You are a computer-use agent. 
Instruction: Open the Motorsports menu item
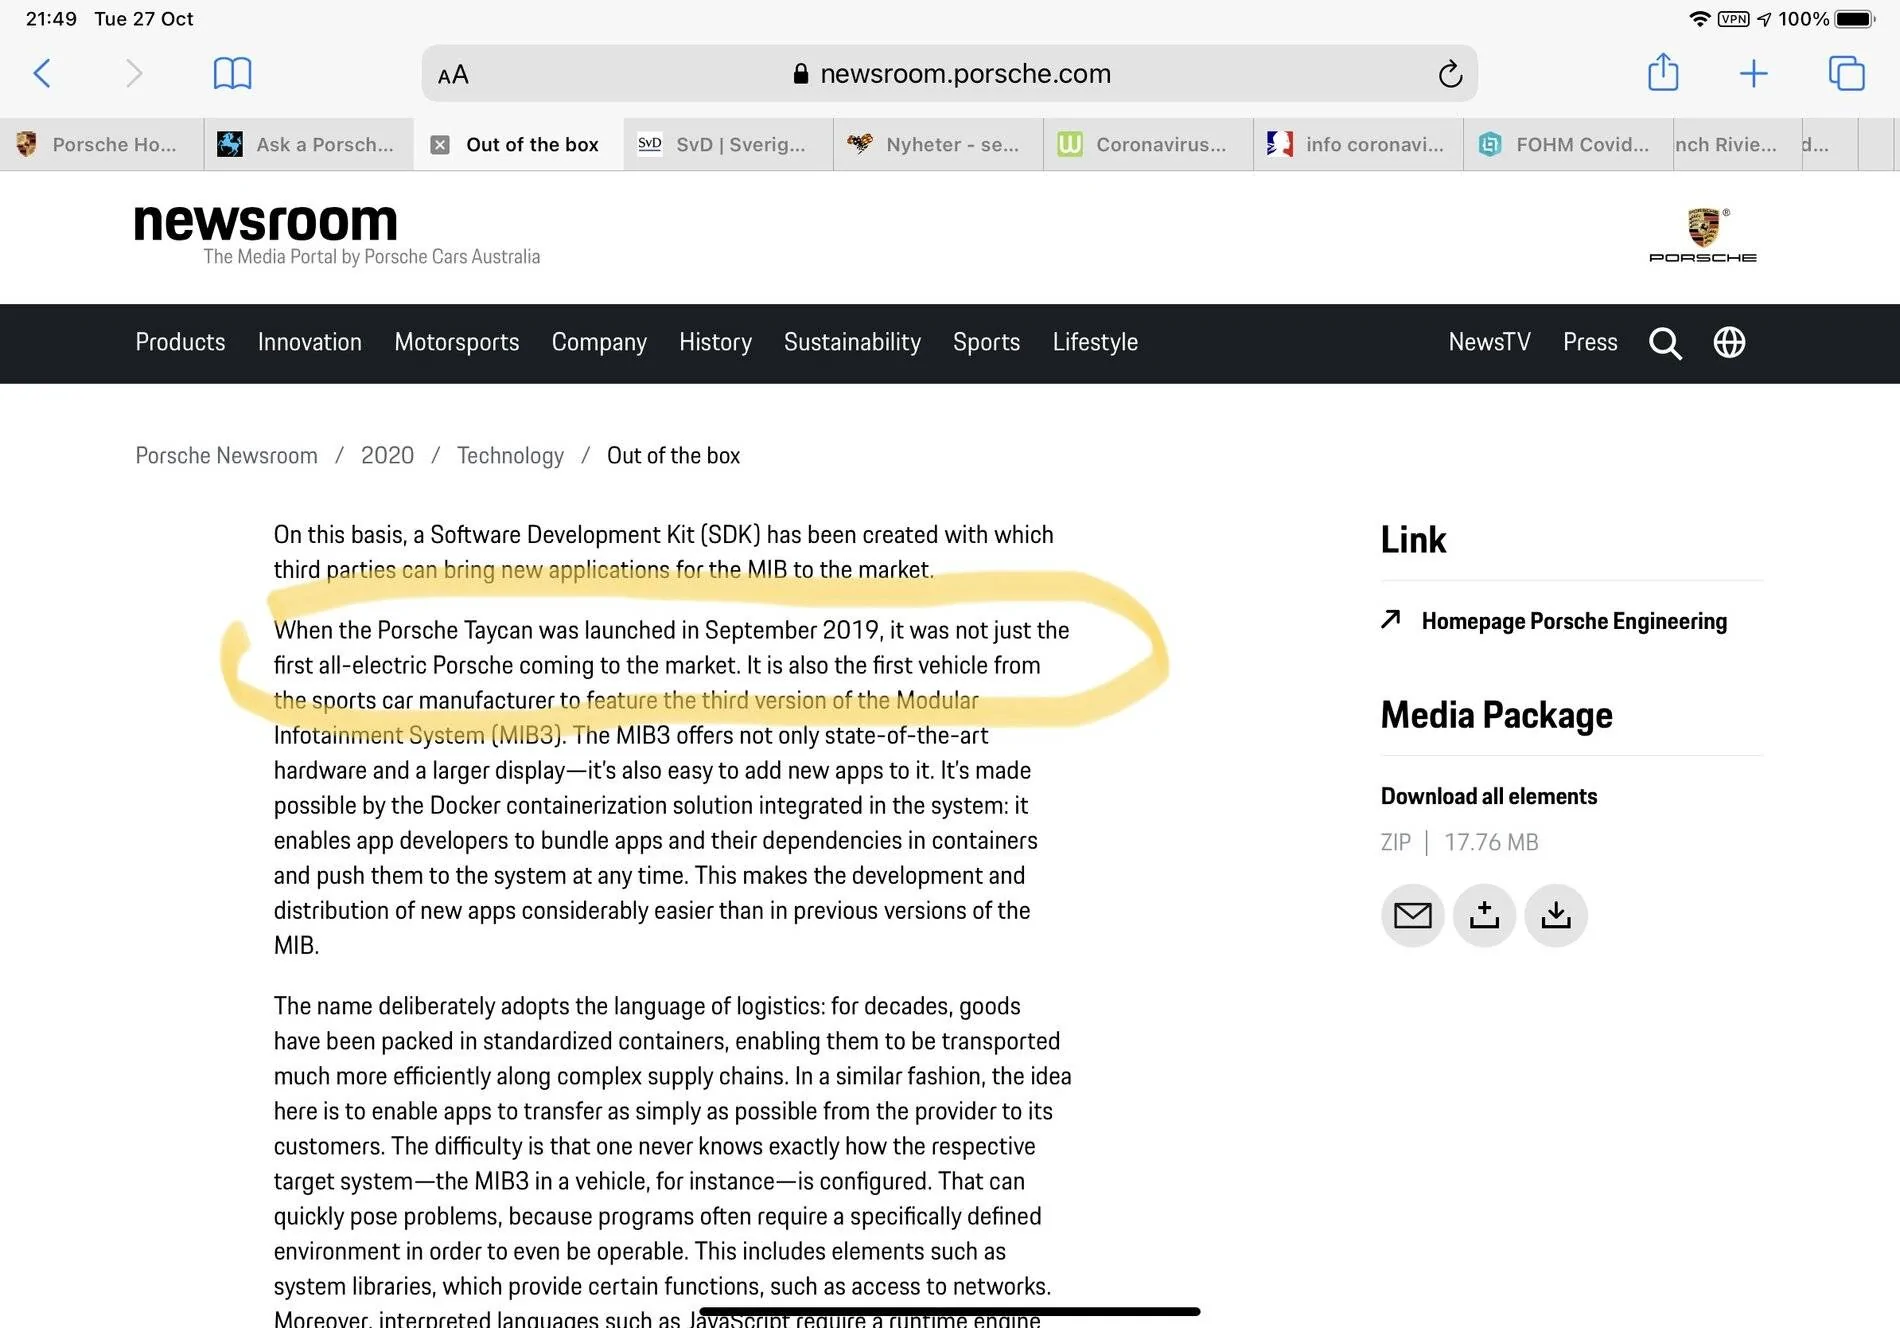[x=457, y=342]
